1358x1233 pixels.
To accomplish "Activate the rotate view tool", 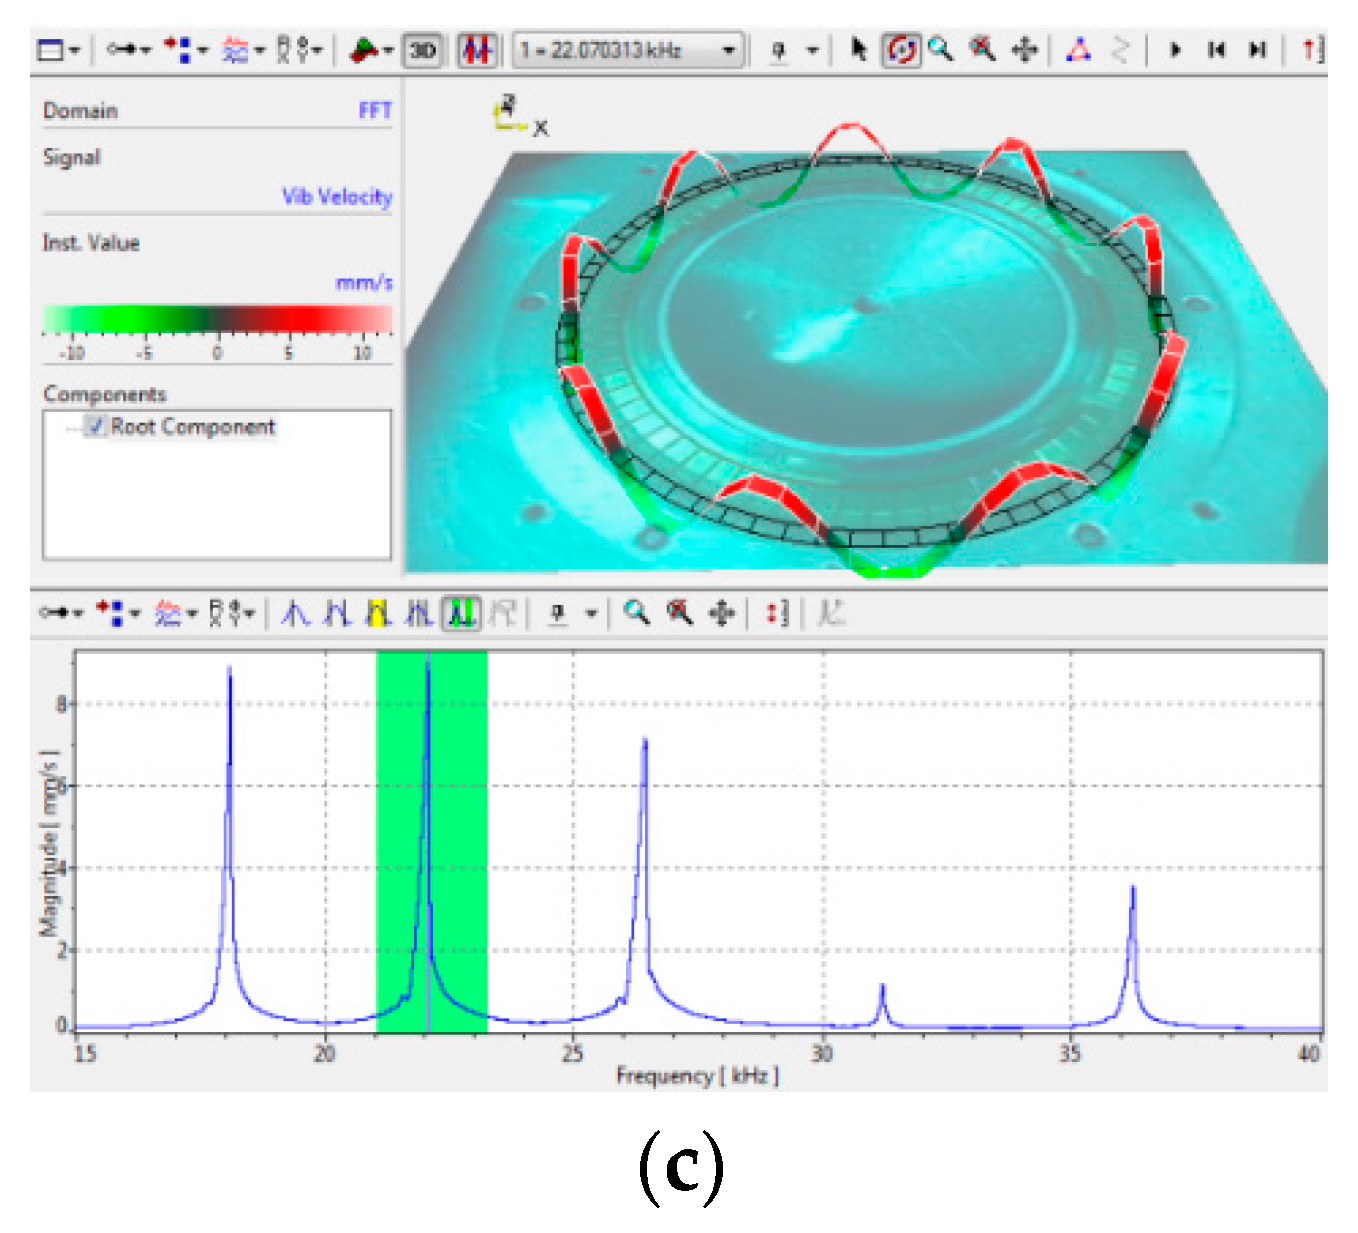I will pos(901,49).
